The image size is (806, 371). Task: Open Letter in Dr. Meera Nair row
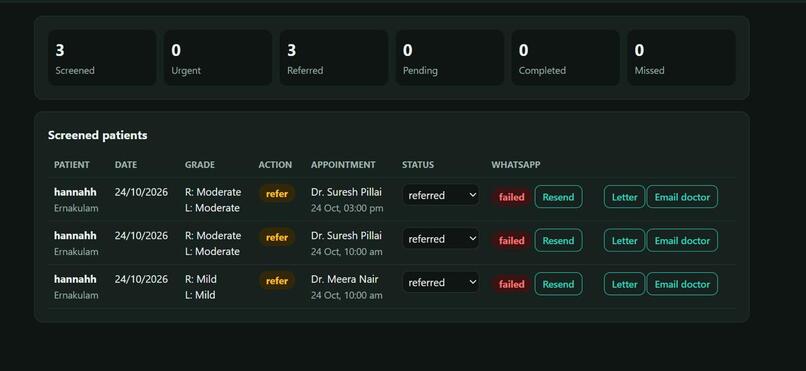coord(624,284)
